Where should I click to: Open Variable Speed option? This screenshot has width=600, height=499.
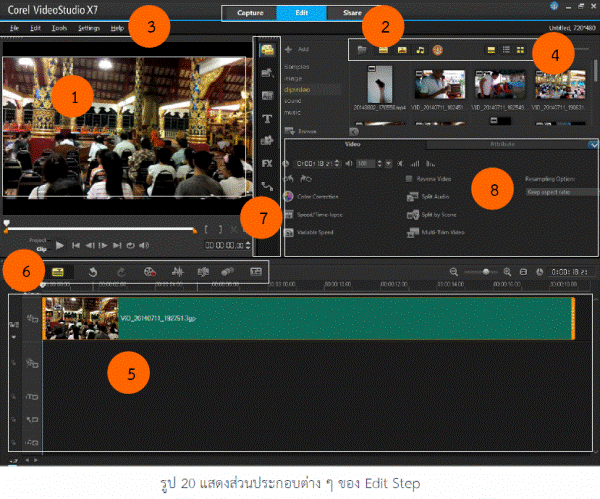tap(309, 232)
